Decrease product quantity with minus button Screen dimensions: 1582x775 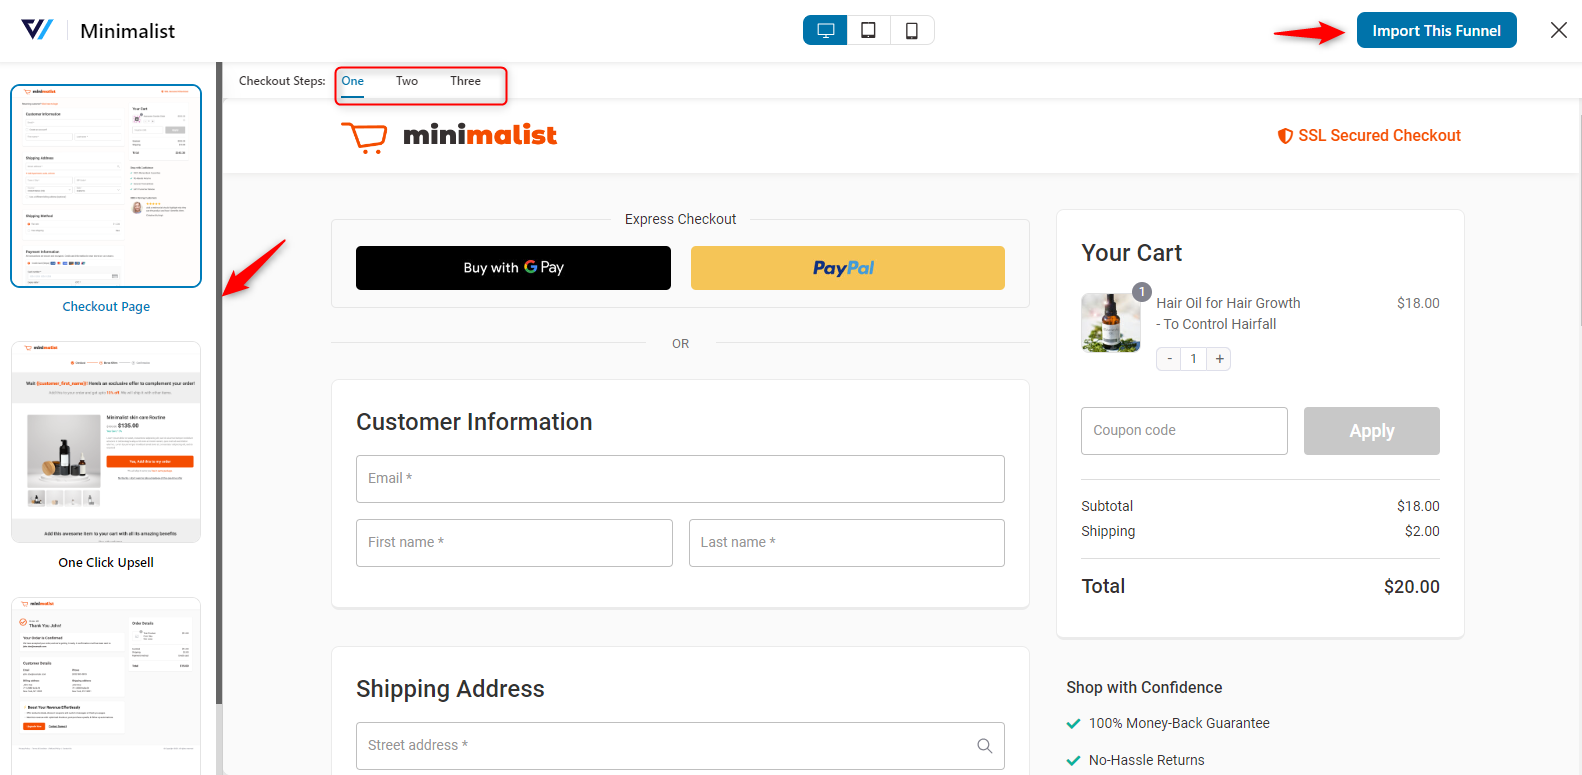[1169, 359]
